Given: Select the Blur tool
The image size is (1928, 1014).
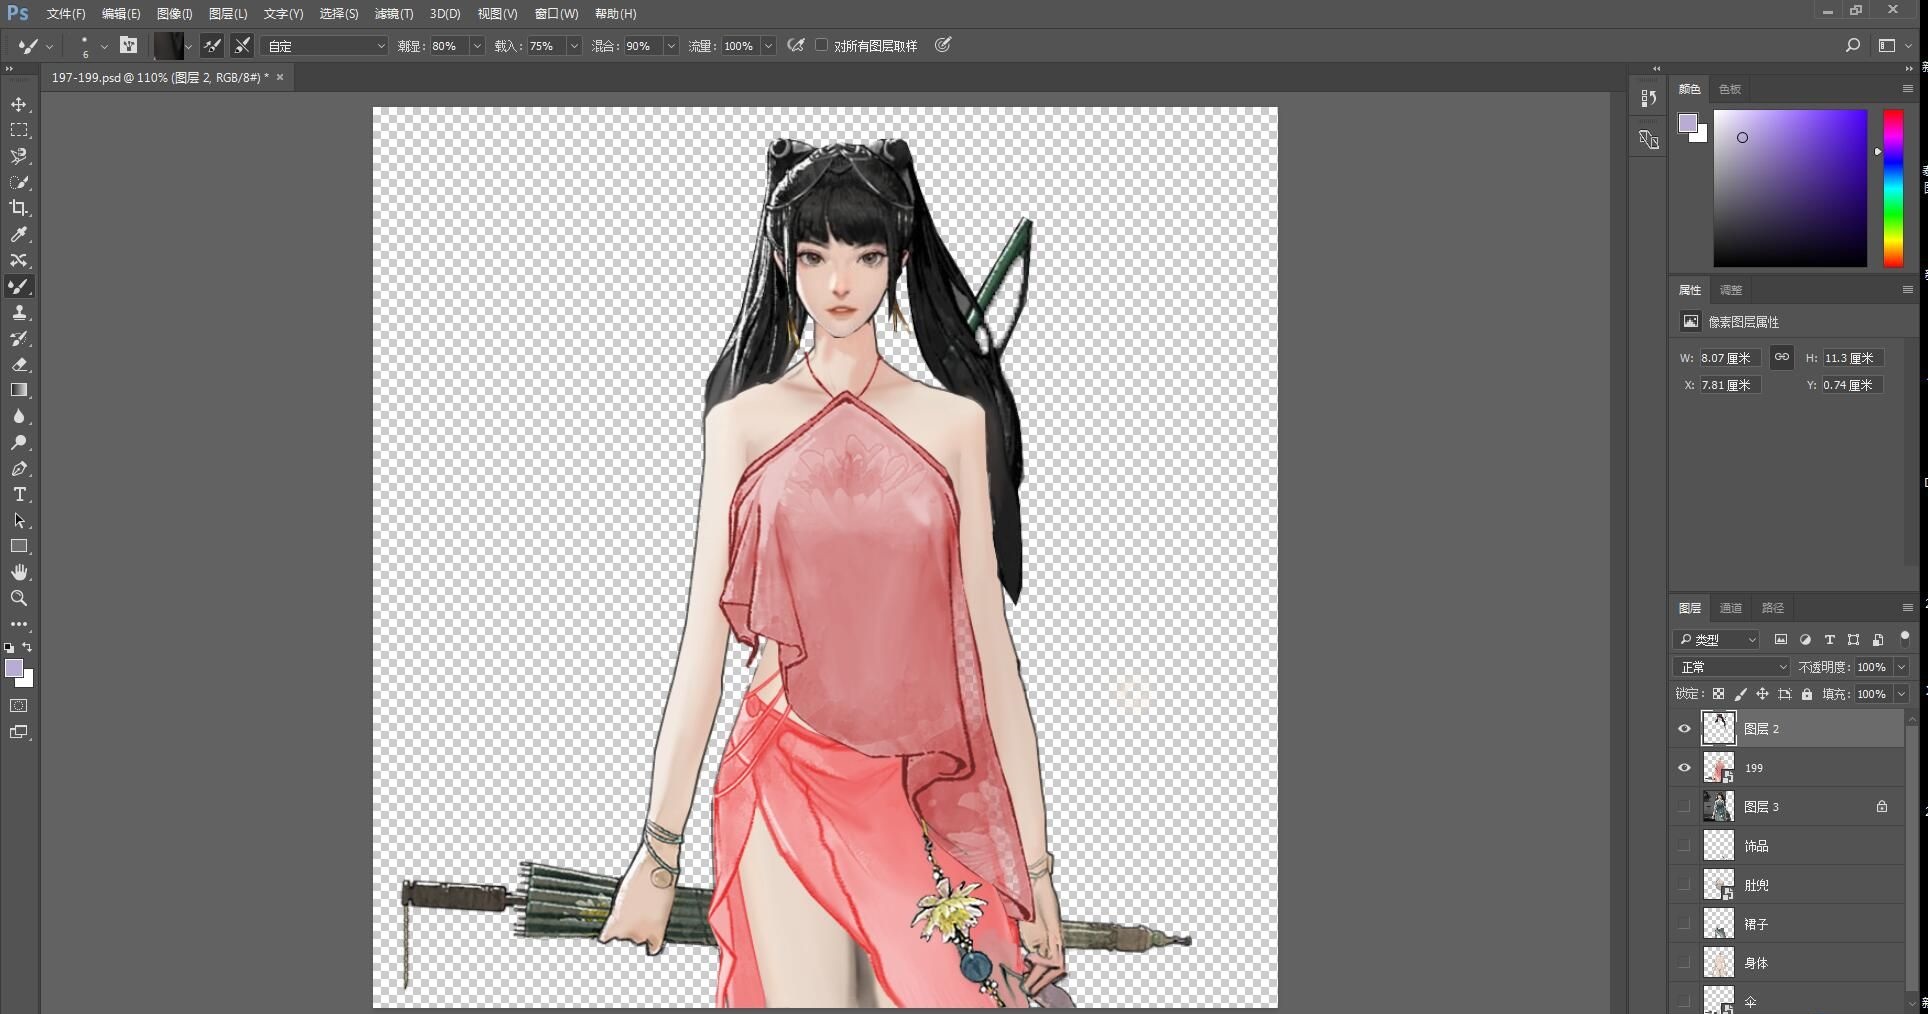Looking at the screenshot, I should pos(19,416).
